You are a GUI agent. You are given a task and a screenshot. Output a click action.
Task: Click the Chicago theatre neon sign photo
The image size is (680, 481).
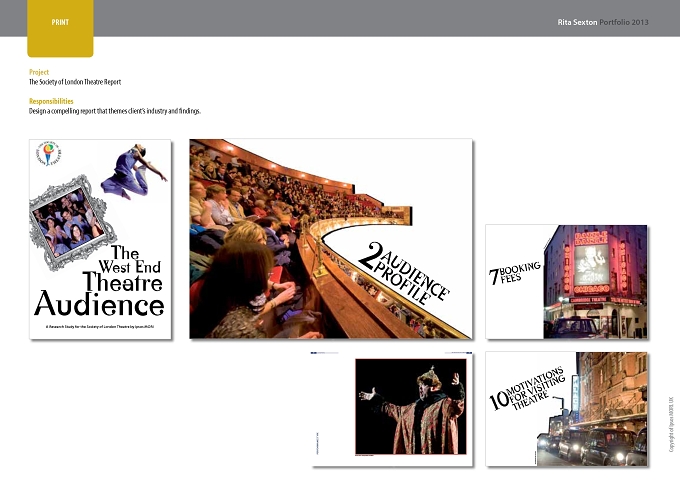[x=595, y=281]
